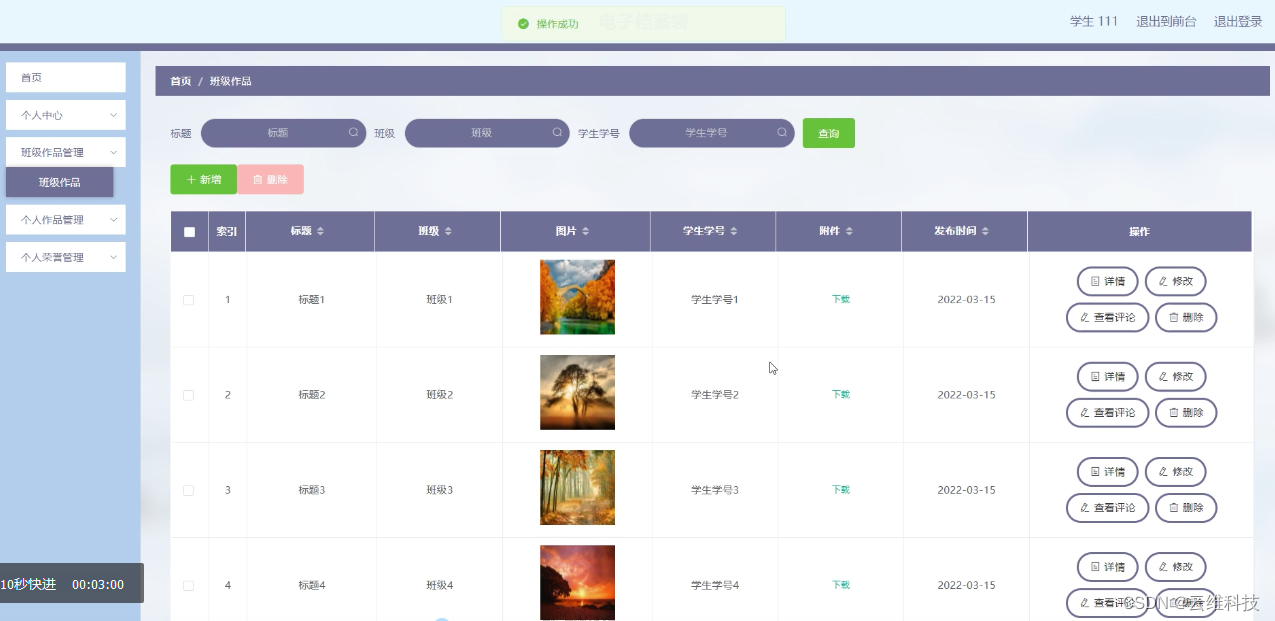Viewport: 1275px width, 621px height.
Task: Check the checkbox for row 1
Action: pos(189,300)
